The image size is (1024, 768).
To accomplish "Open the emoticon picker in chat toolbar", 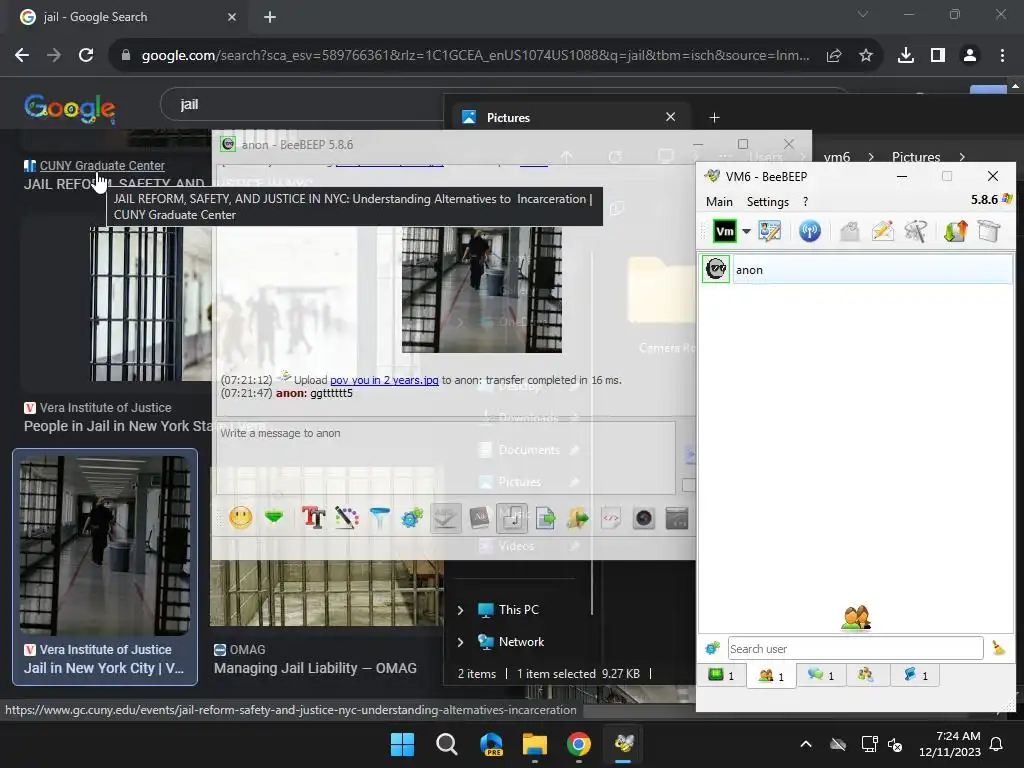I will (241, 518).
